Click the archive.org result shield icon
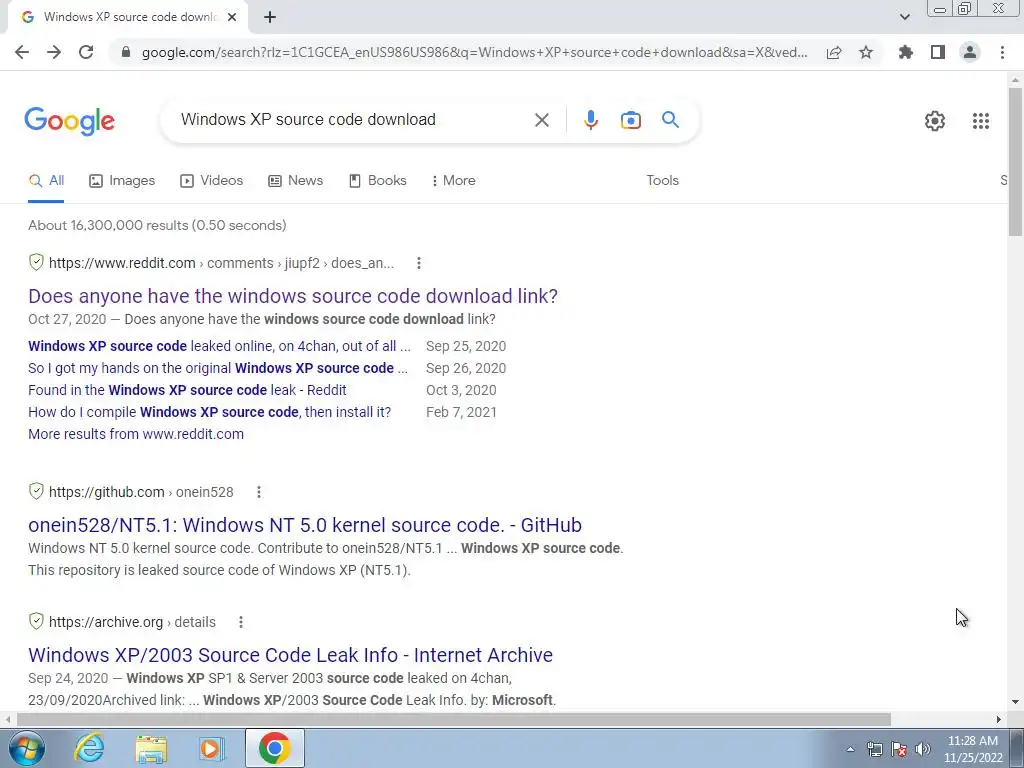The height and width of the screenshot is (768, 1024). click(36, 621)
